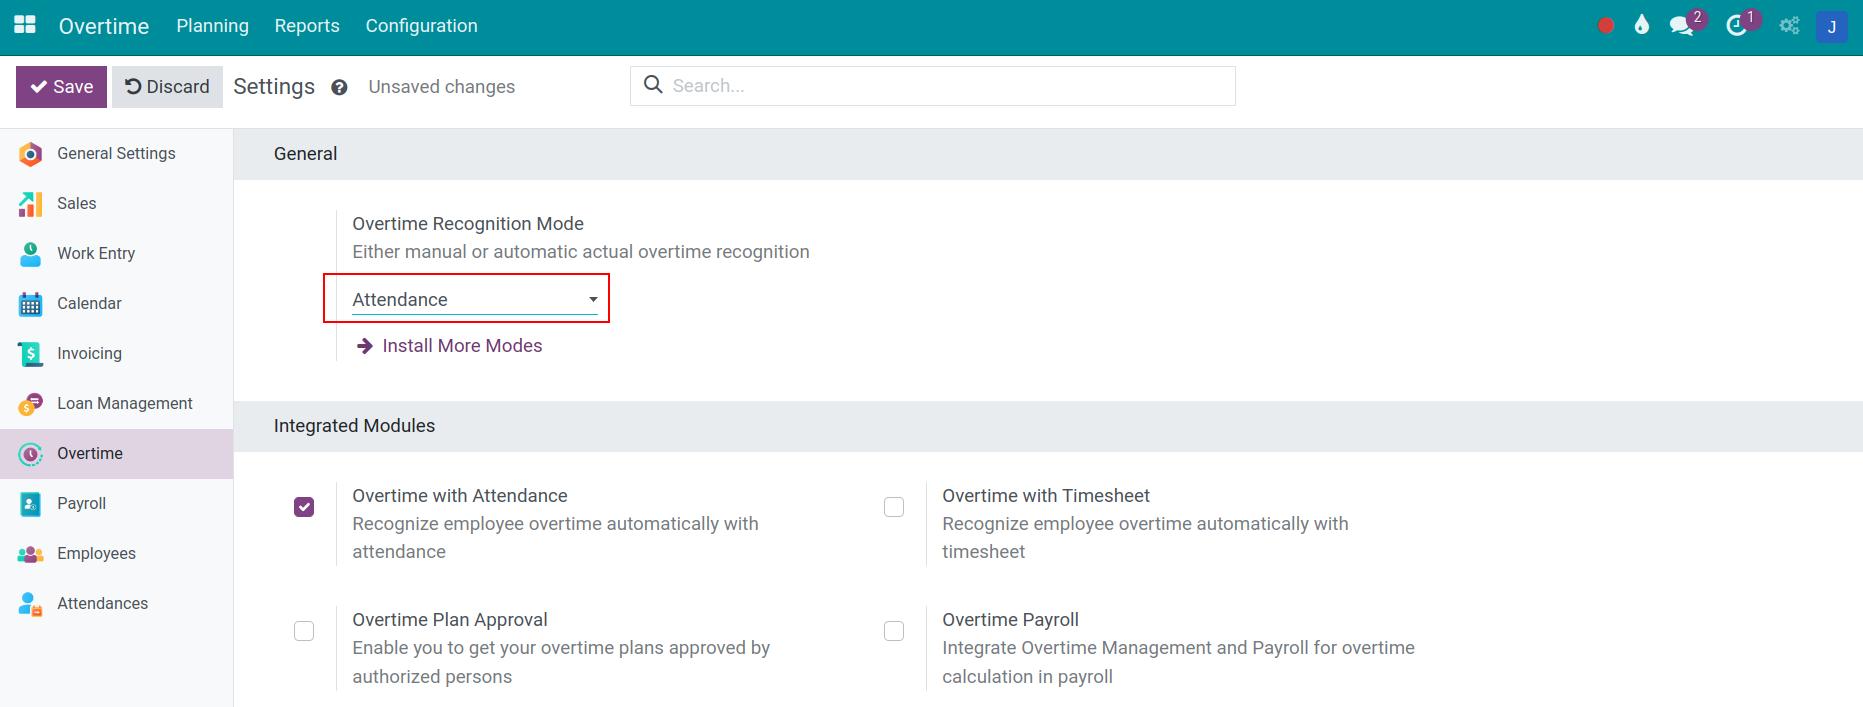Click the water drop icon in top bar

[x=1641, y=26]
